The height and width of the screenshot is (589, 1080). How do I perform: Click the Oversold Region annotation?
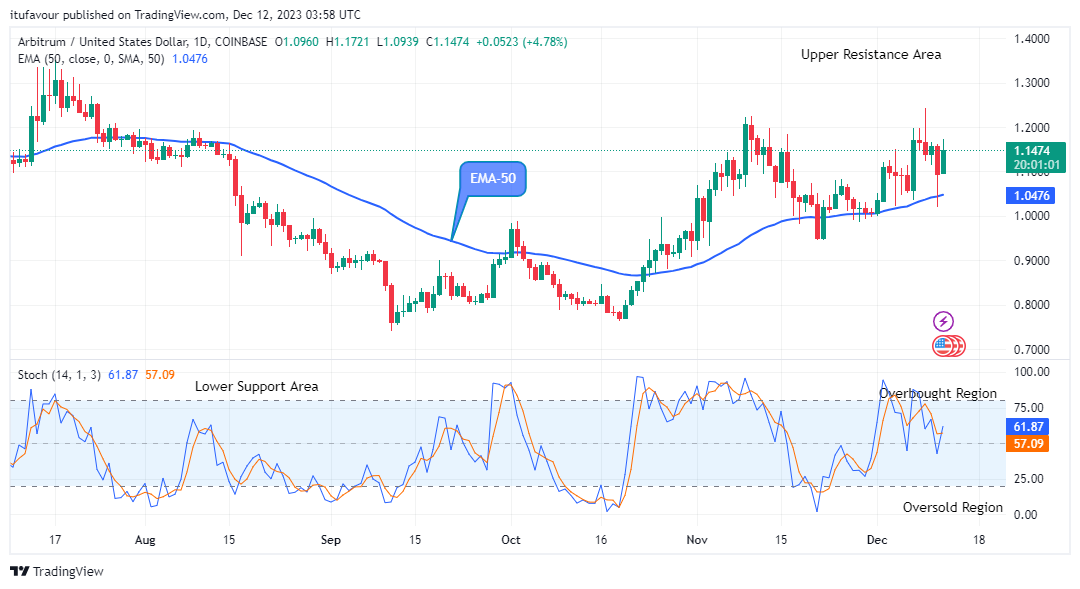click(953, 508)
